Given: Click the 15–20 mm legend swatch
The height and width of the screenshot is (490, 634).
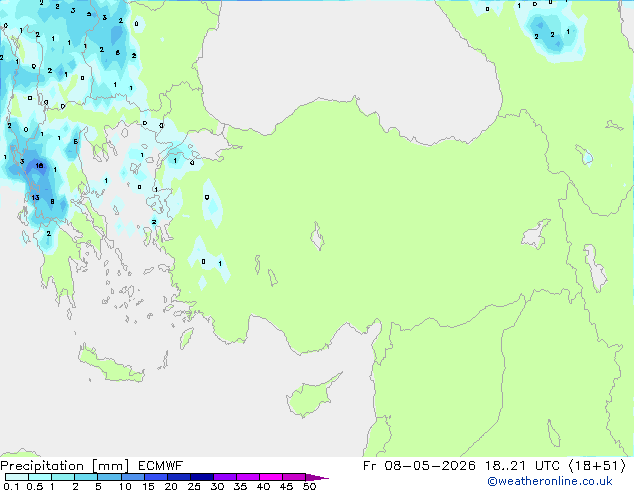Looking at the screenshot, I should (x=156, y=477).
